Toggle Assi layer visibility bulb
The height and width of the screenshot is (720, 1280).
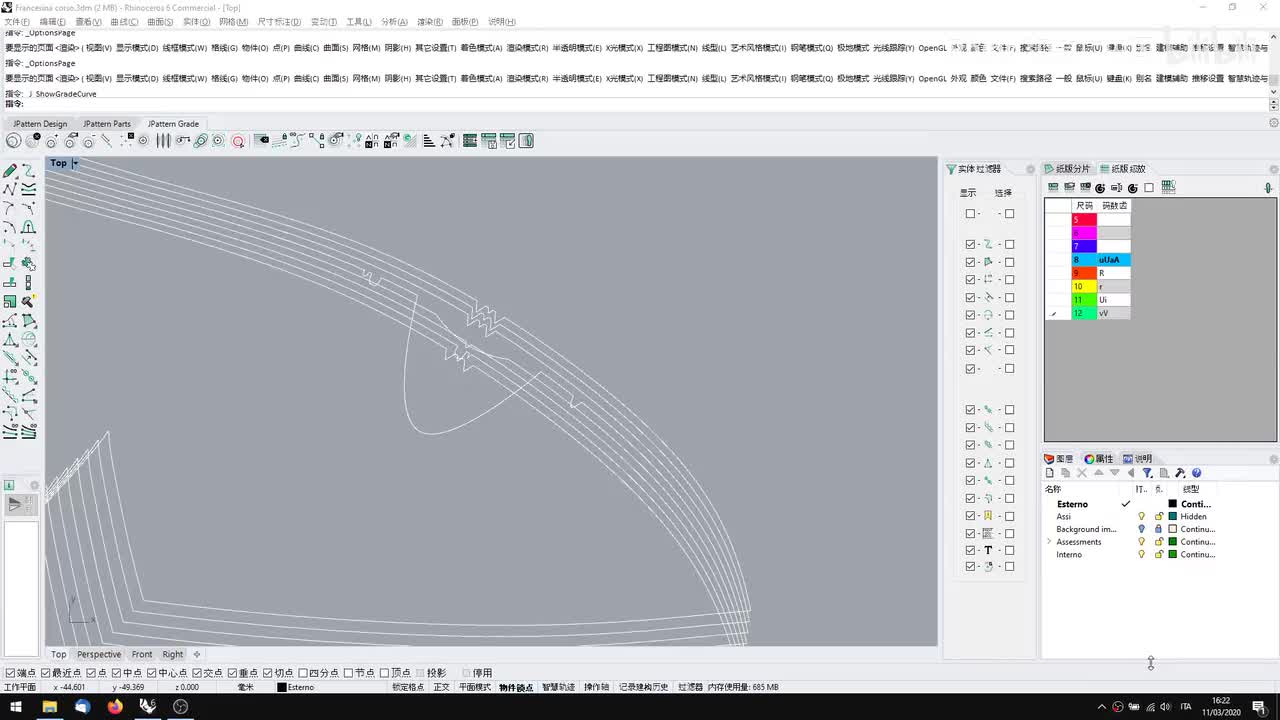pos(1141,516)
